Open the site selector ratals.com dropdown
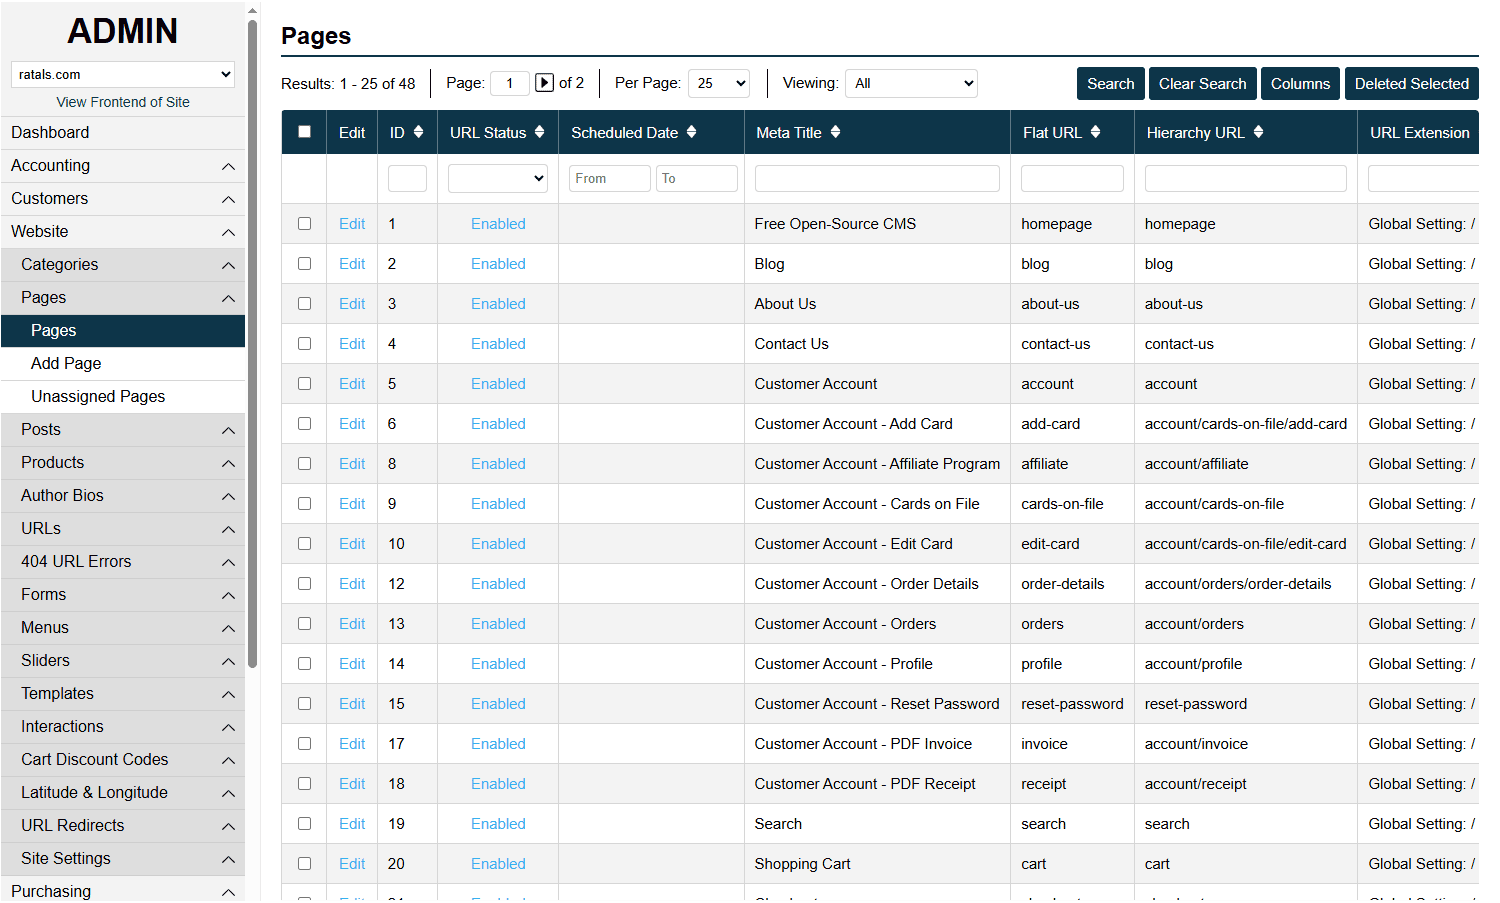The height and width of the screenshot is (903, 1500). (x=123, y=74)
